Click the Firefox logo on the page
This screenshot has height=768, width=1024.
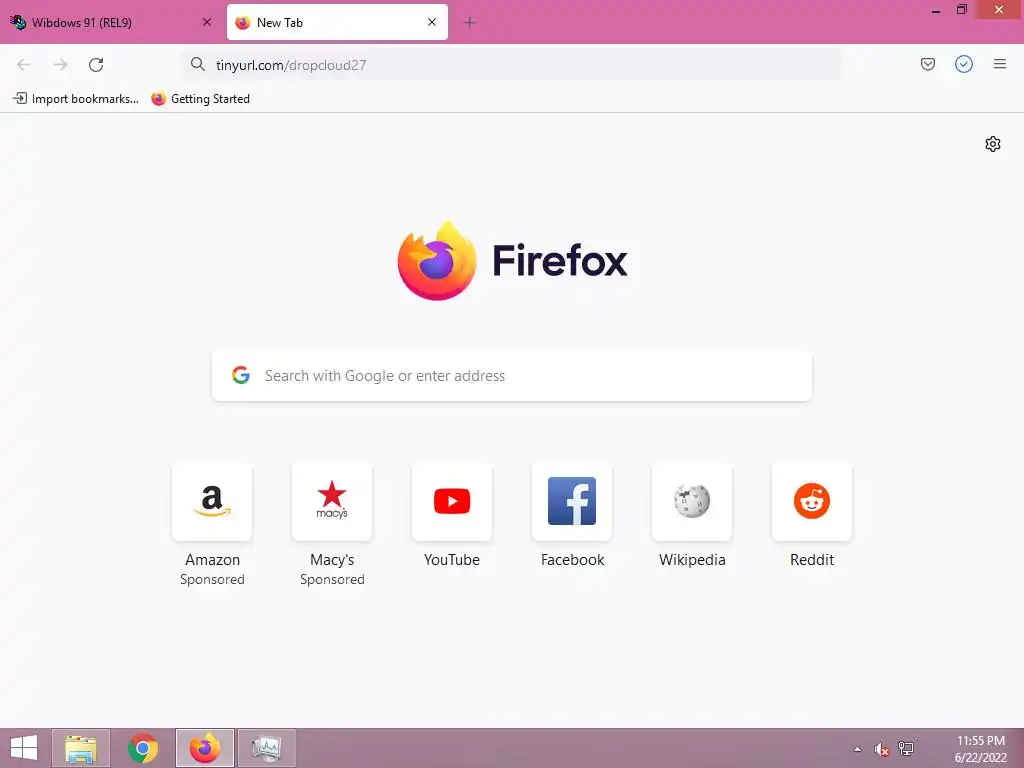click(x=437, y=261)
